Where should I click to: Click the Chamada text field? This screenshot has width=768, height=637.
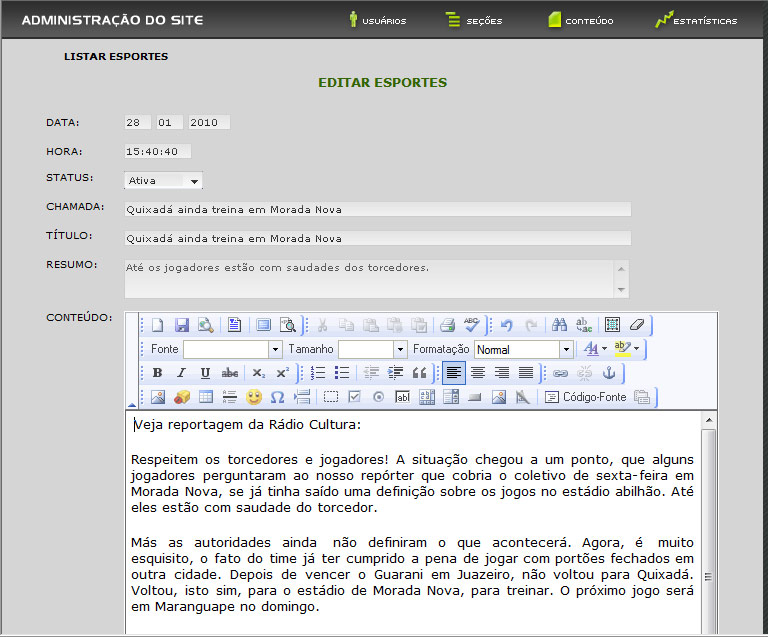point(378,210)
